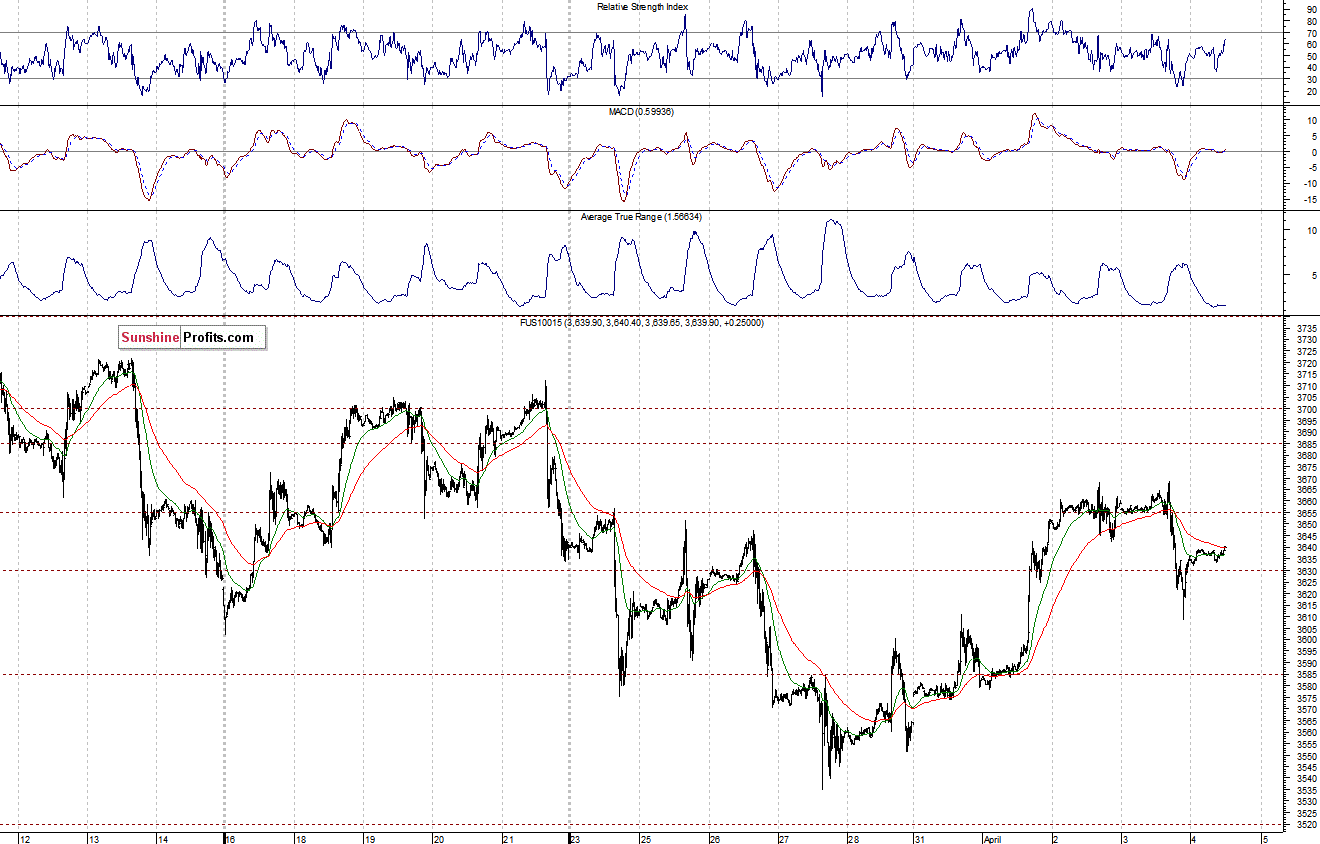Click the 19 date label on time axis
The height and width of the screenshot is (844, 1320).
[x=370, y=839]
